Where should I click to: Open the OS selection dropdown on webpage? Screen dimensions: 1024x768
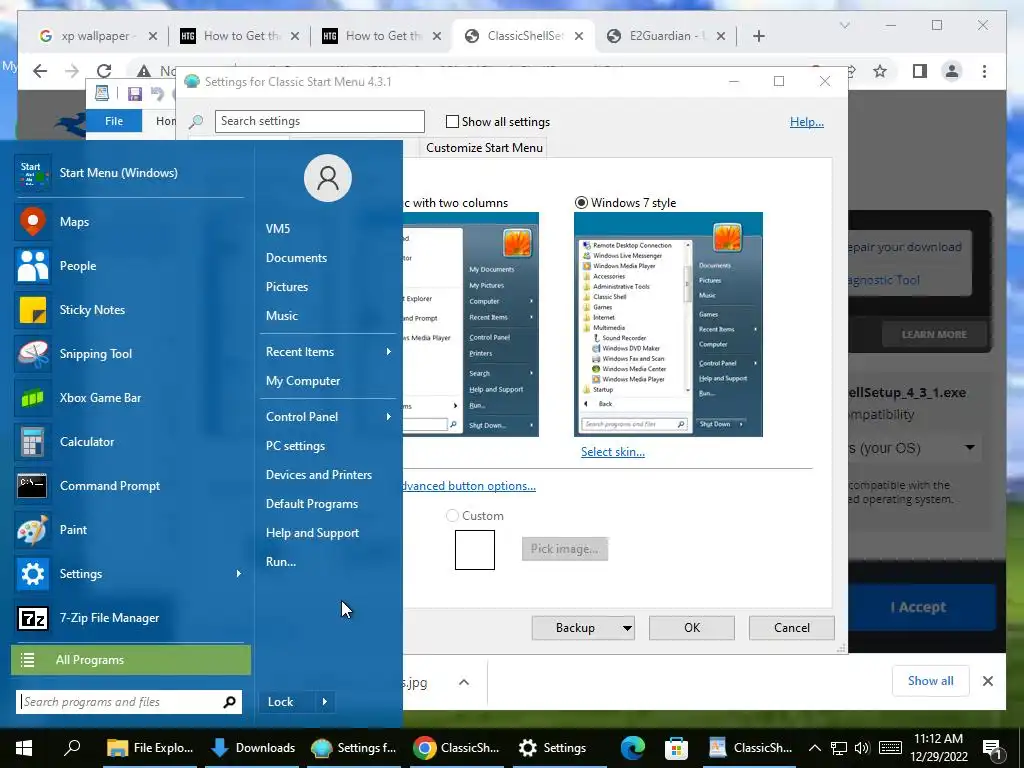pyautogui.click(x=970, y=448)
